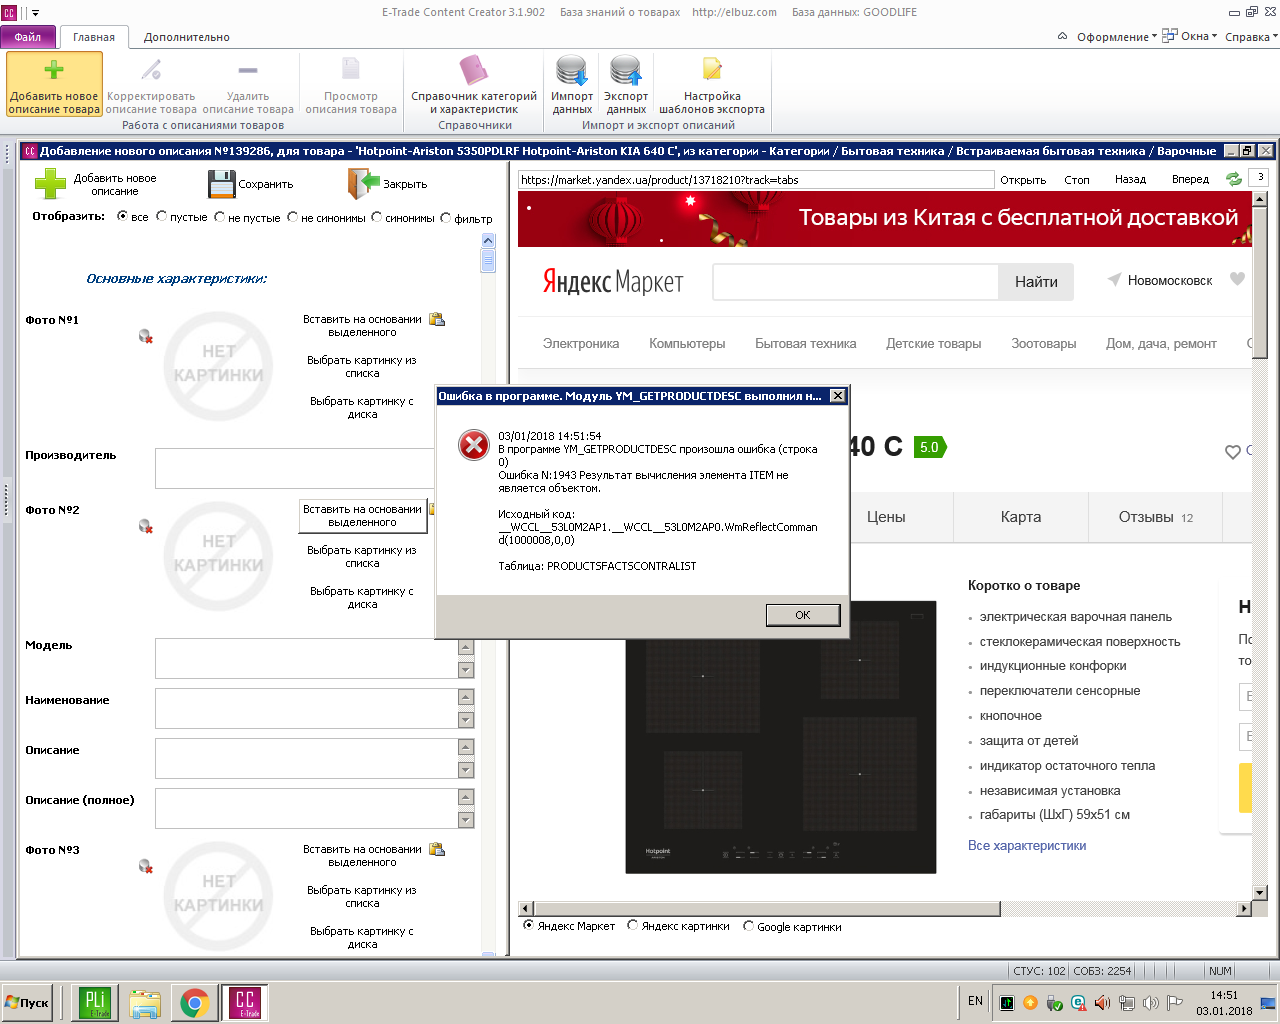The width and height of the screenshot is (1280, 1024).
Task: Click the EN language indicator in tray
Action: [x=975, y=1001]
